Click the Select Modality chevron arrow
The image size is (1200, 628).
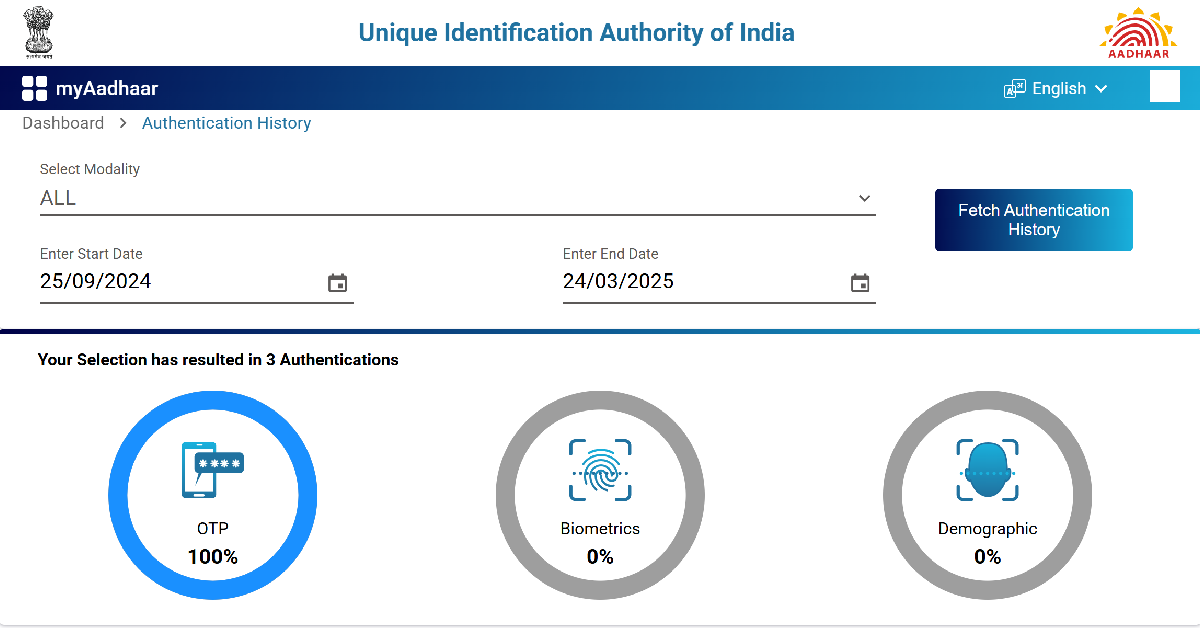(865, 198)
